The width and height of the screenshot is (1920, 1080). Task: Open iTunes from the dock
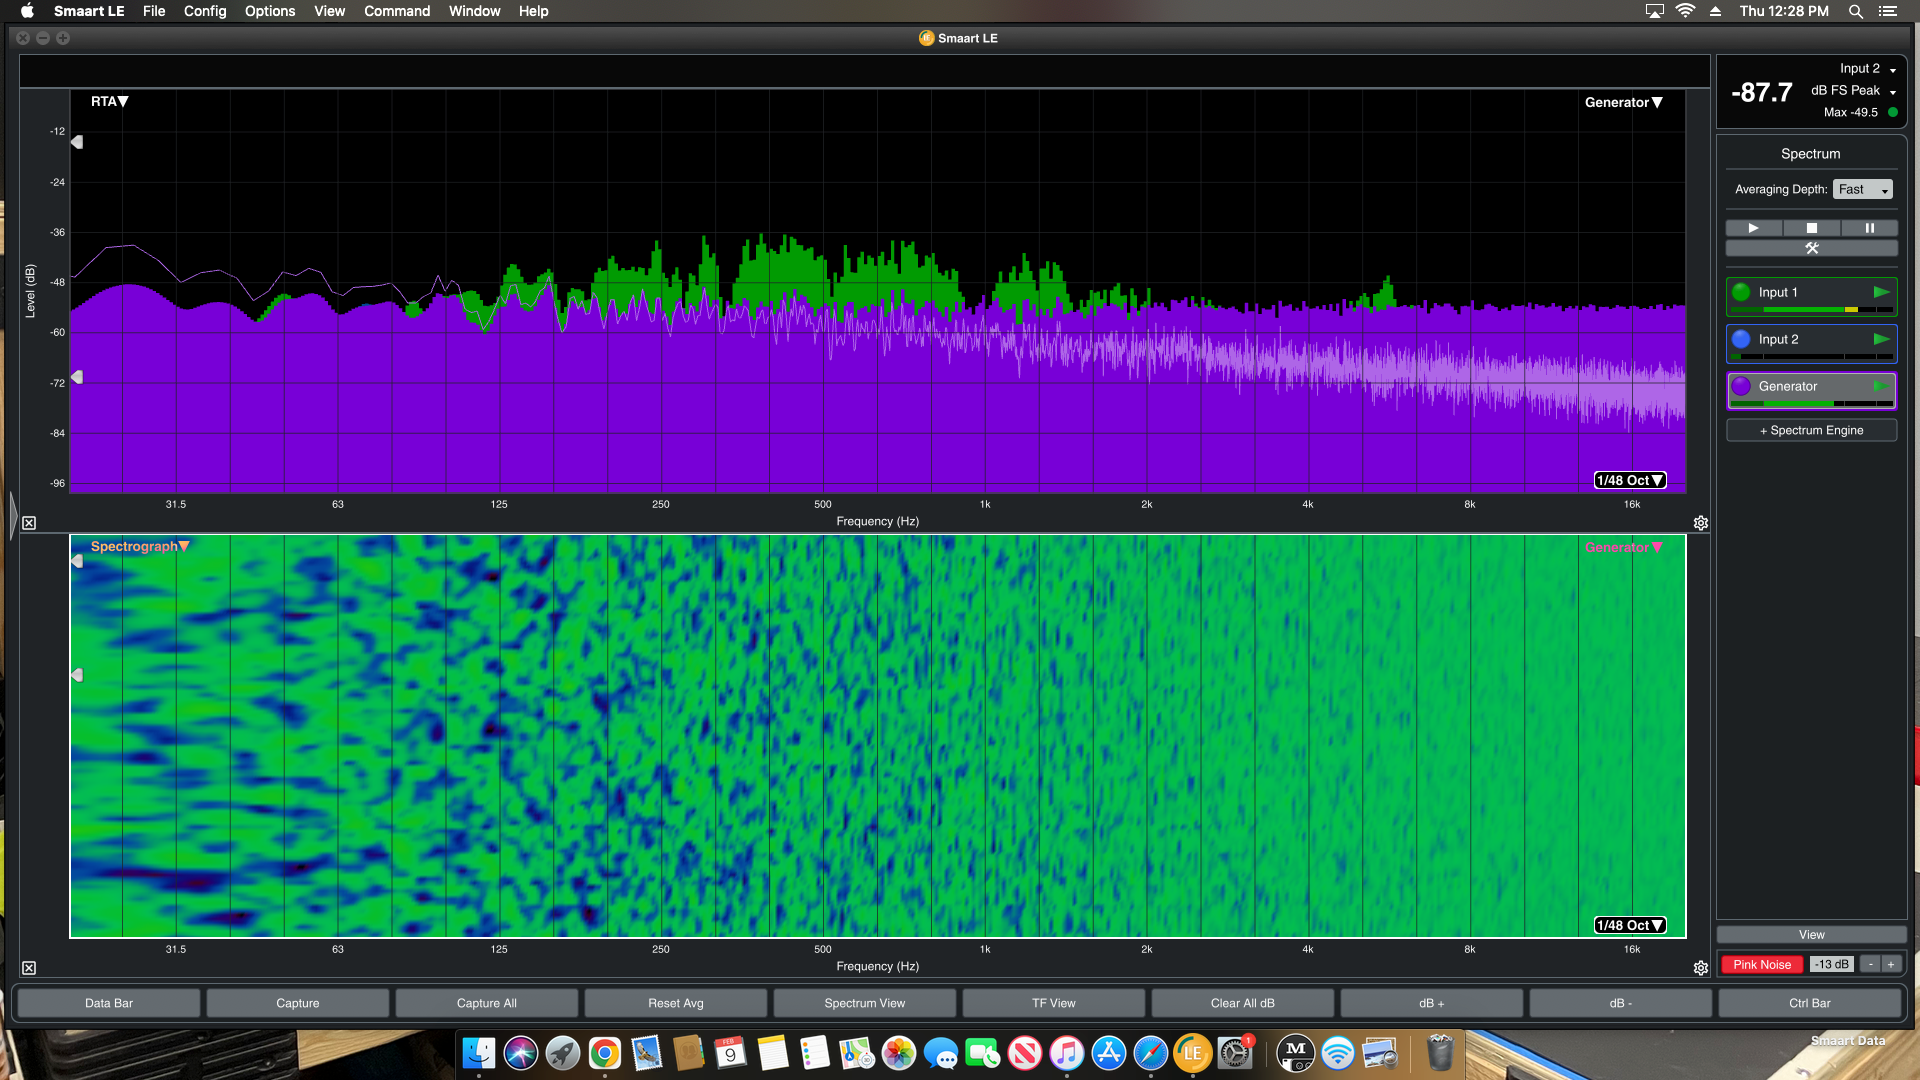click(x=1066, y=1053)
